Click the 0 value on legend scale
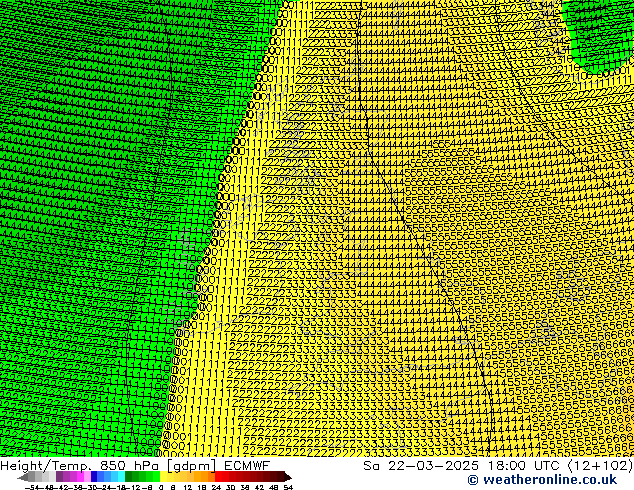The width and height of the screenshot is (634, 490). click(x=161, y=486)
